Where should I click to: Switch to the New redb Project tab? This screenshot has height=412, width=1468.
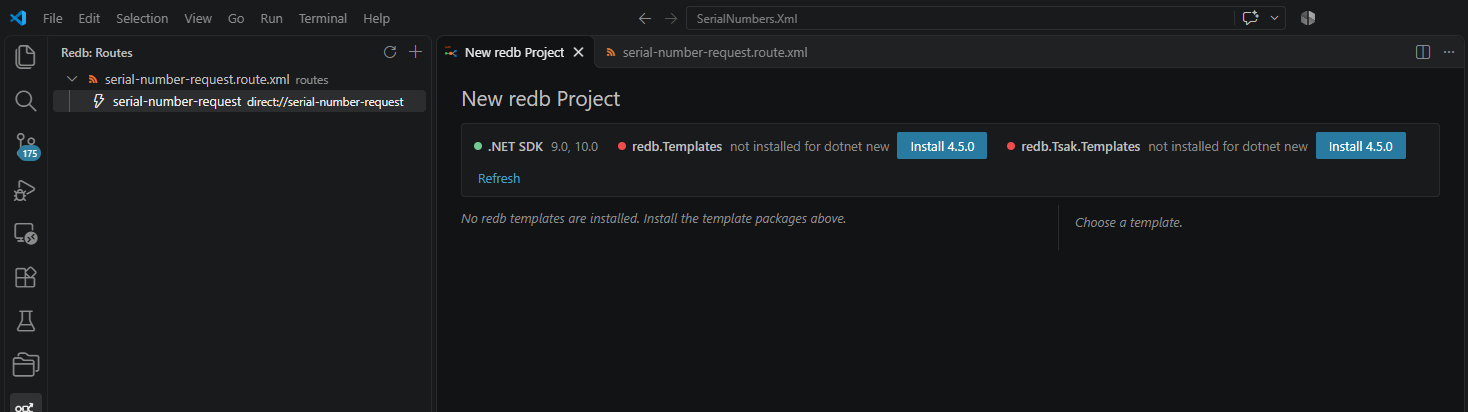[x=514, y=52]
